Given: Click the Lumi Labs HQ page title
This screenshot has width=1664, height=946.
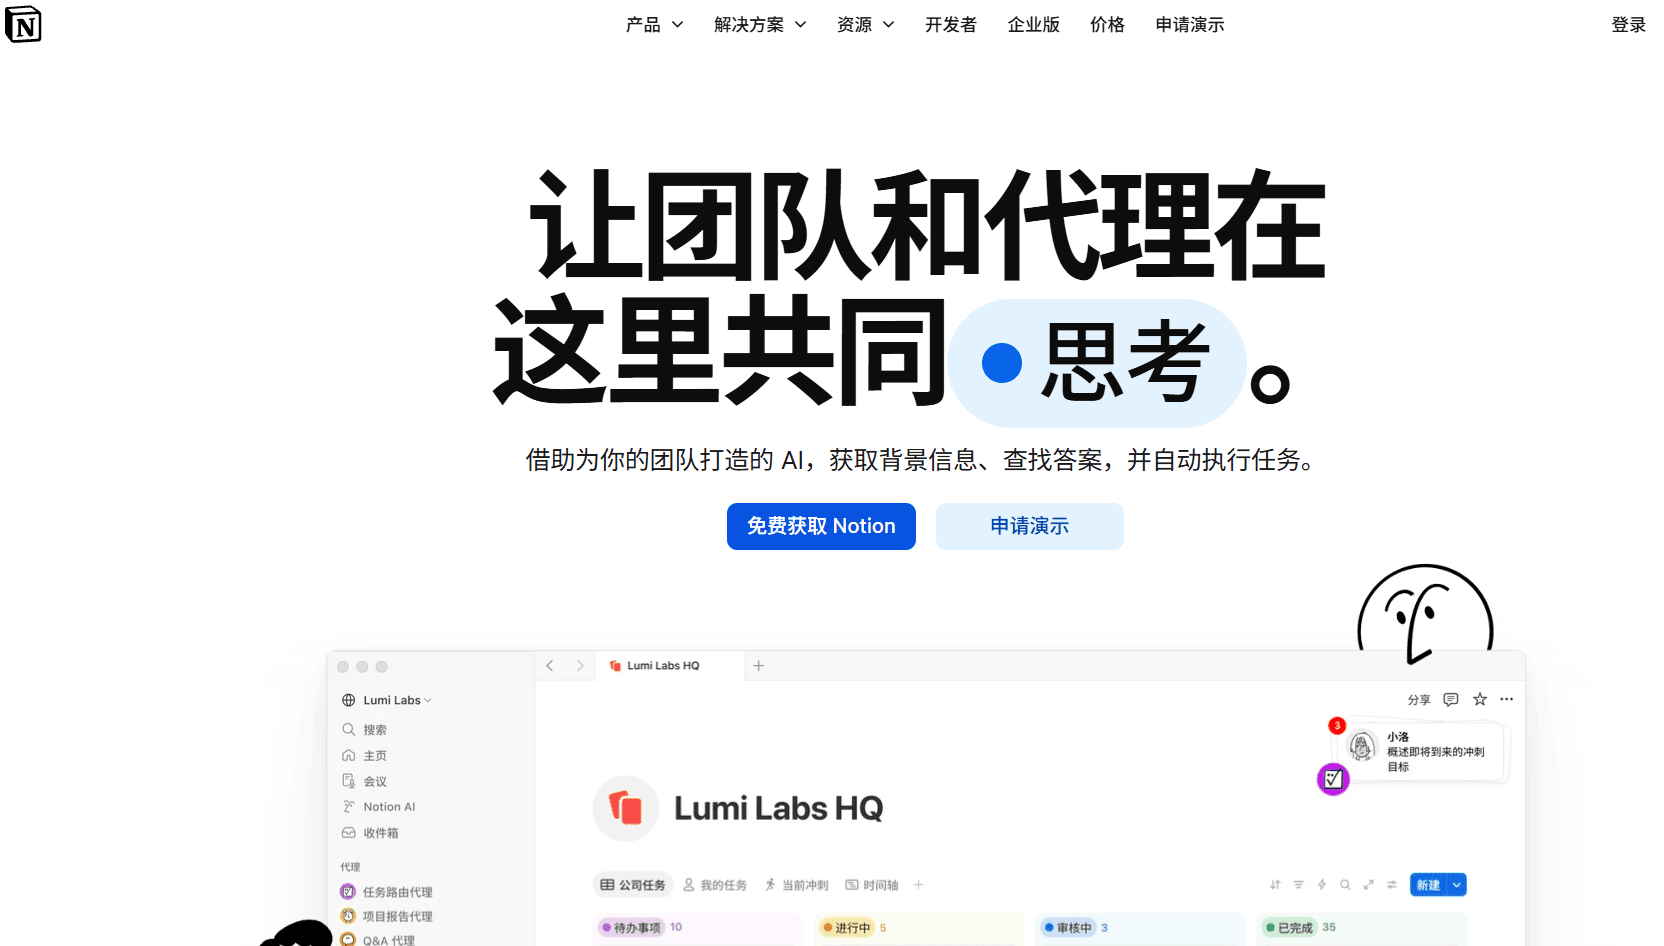Looking at the screenshot, I should pyautogui.click(x=779, y=808).
